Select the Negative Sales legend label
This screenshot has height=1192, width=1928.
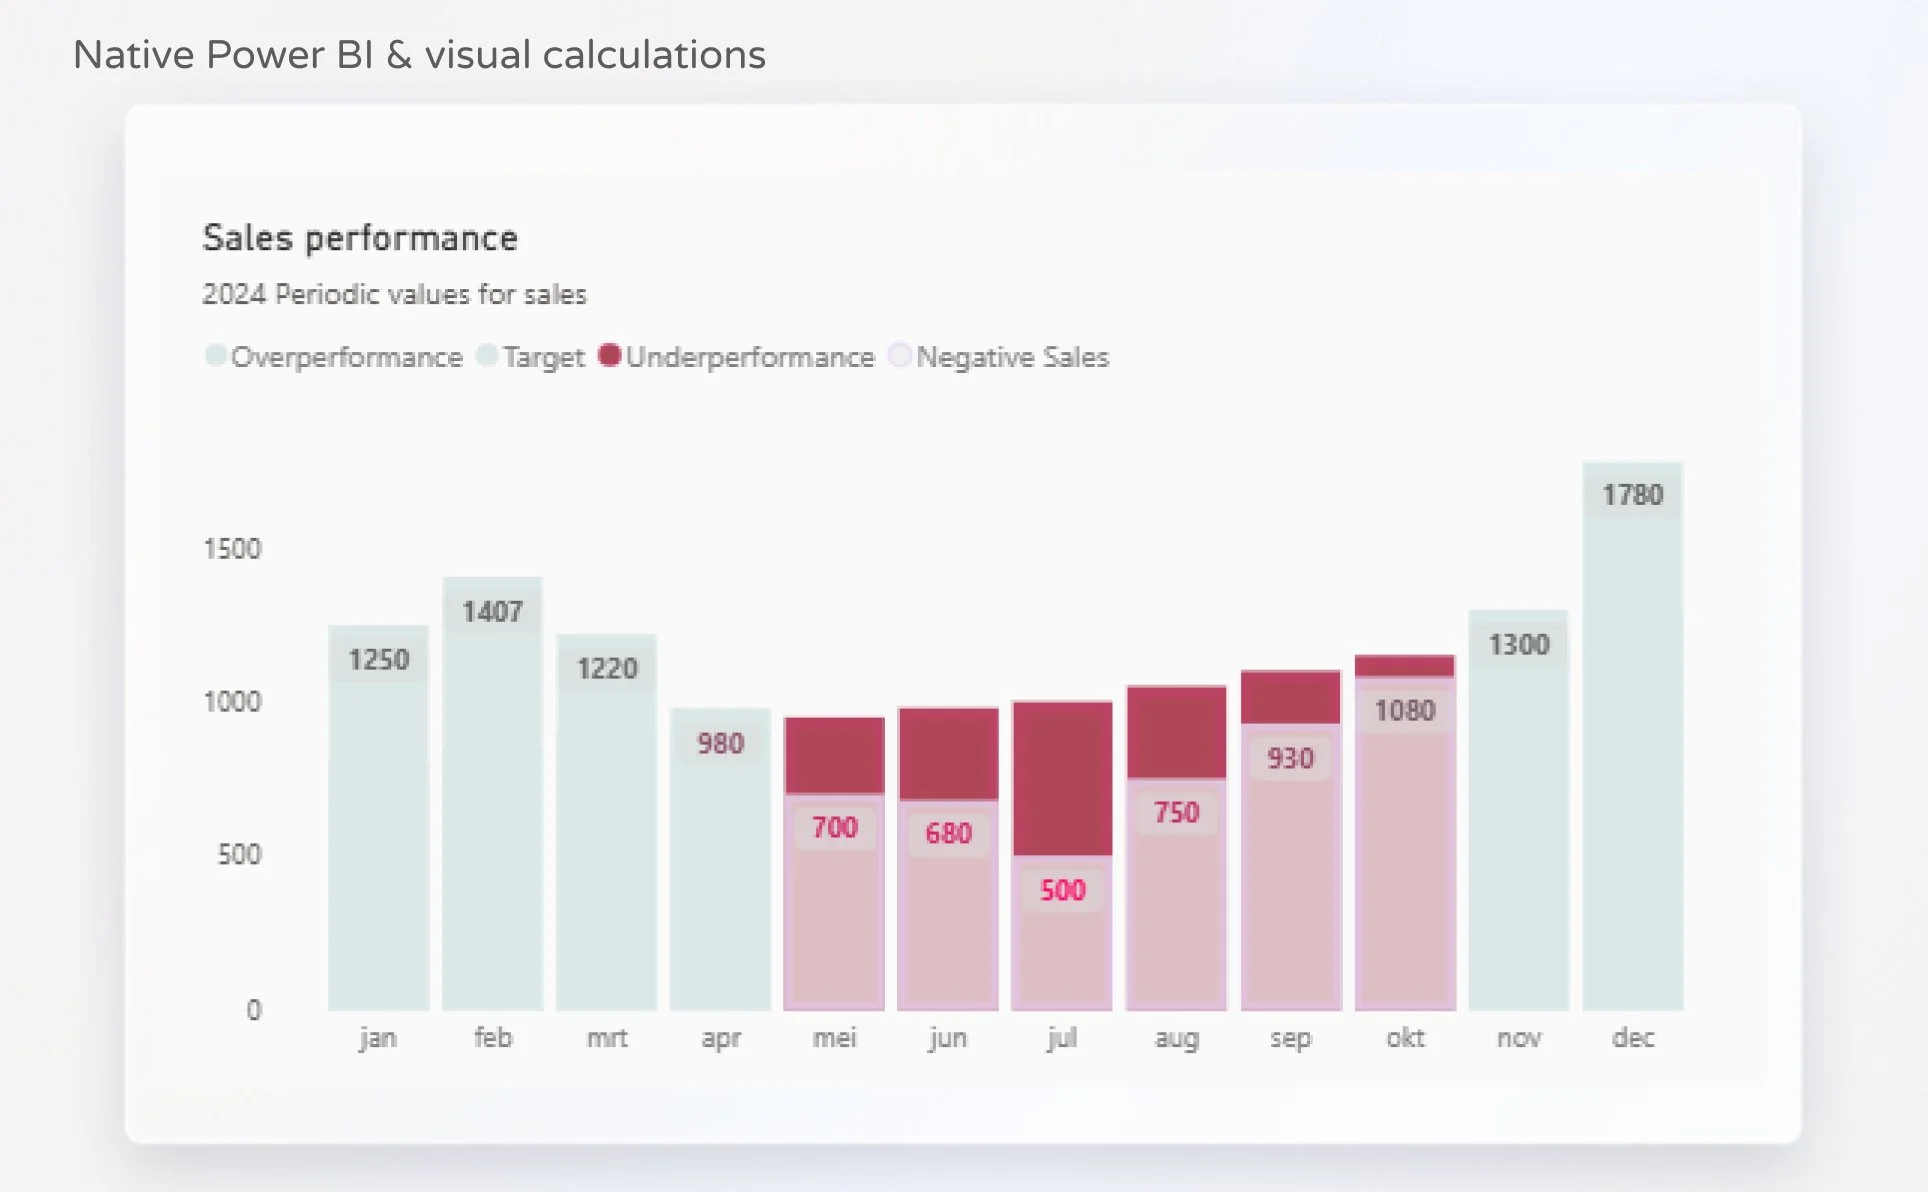[x=1012, y=357]
